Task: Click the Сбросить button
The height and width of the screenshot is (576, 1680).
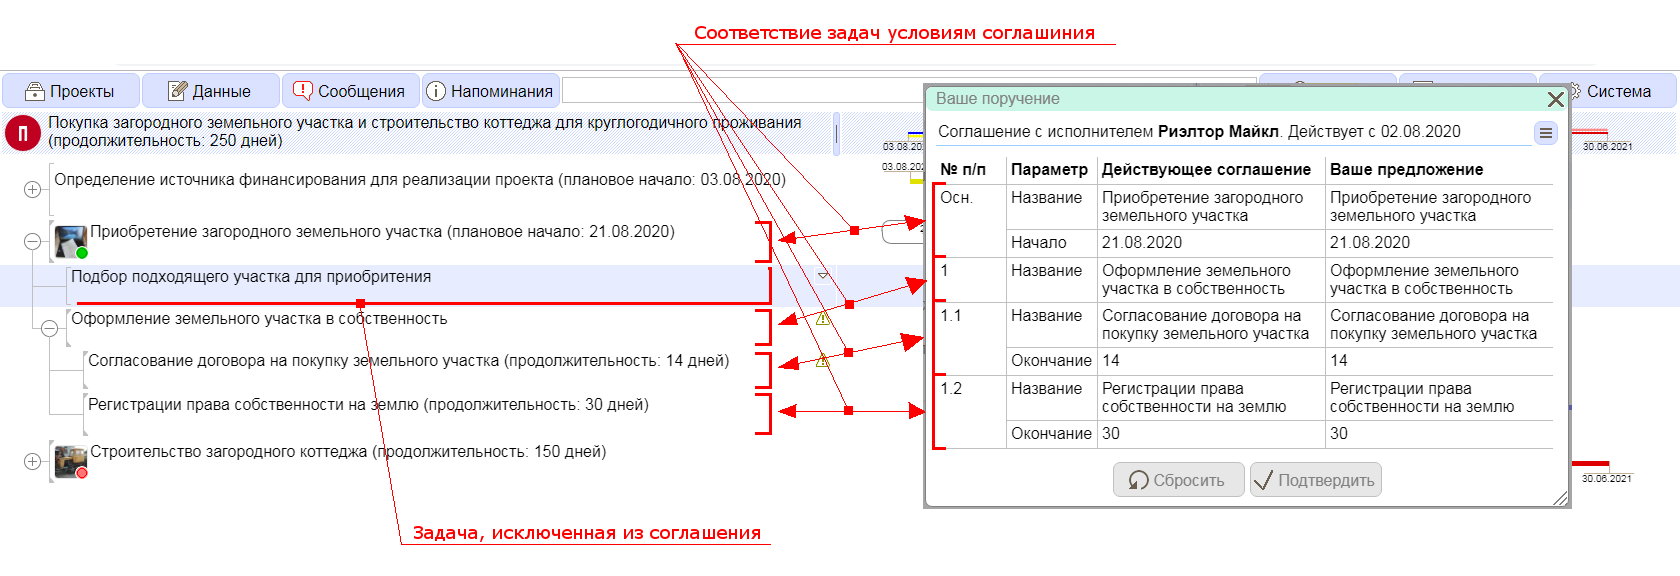Action: pos(1179,480)
